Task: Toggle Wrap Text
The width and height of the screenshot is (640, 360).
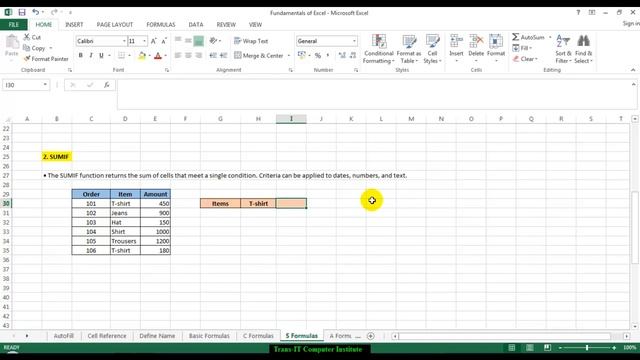Action: 251,41
